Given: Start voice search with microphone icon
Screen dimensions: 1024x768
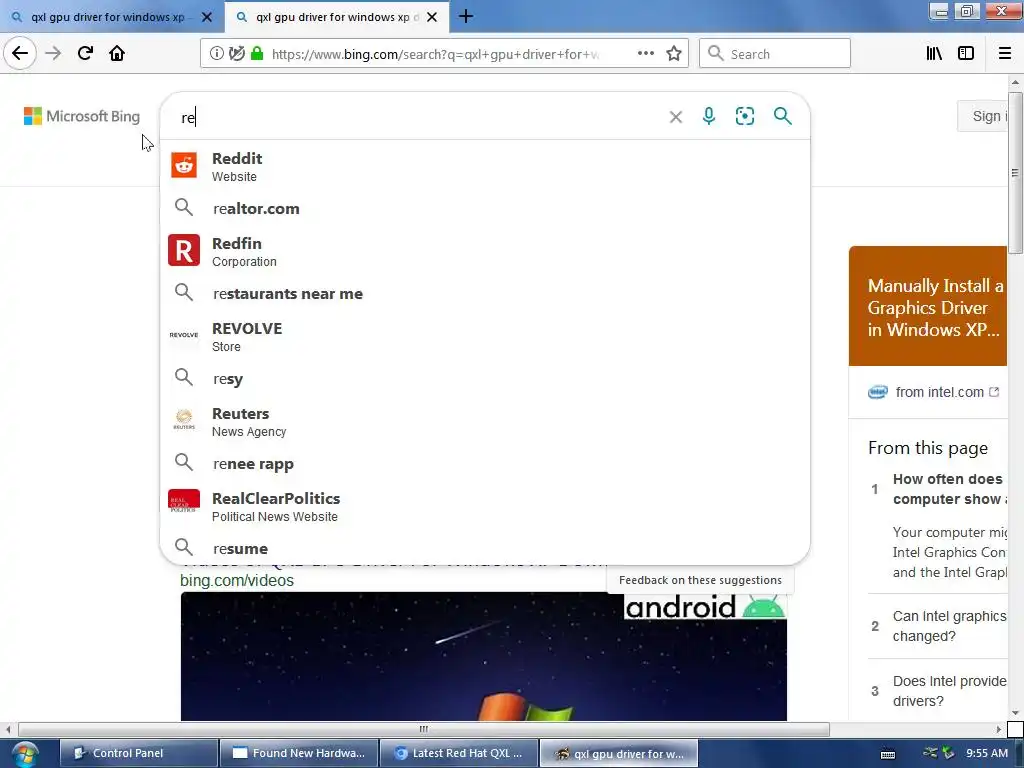Looking at the screenshot, I should click(709, 116).
